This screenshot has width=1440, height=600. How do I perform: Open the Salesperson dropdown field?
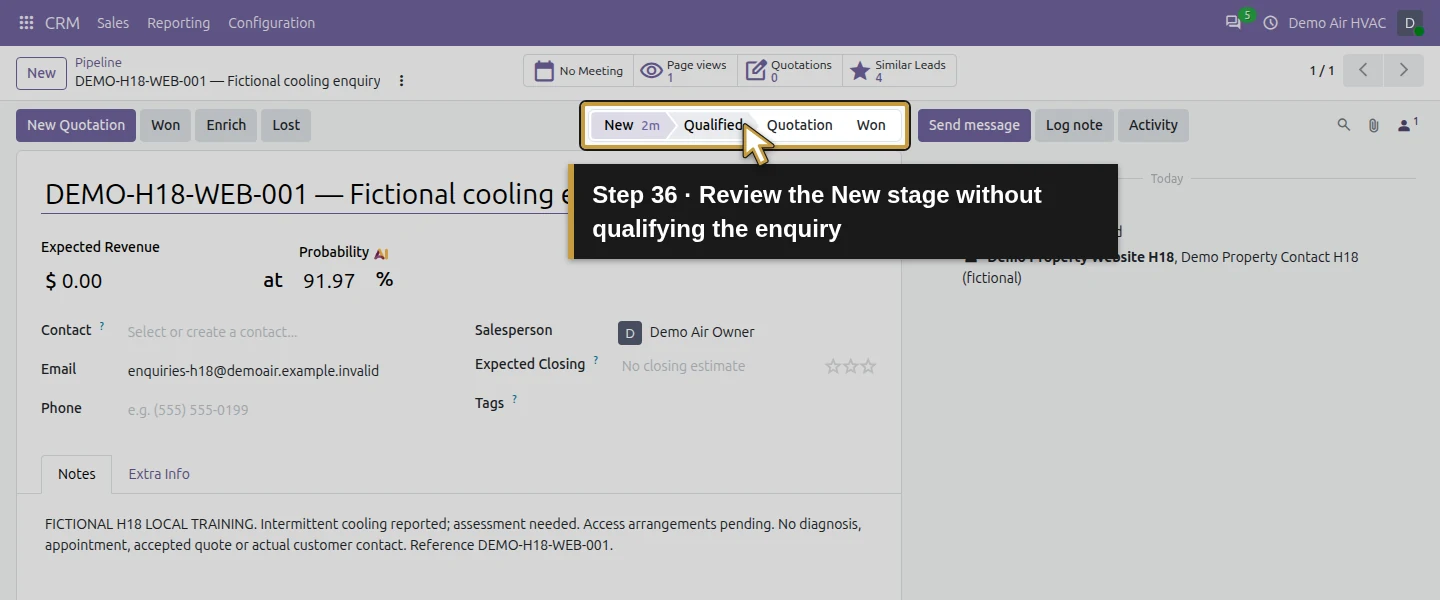747,332
